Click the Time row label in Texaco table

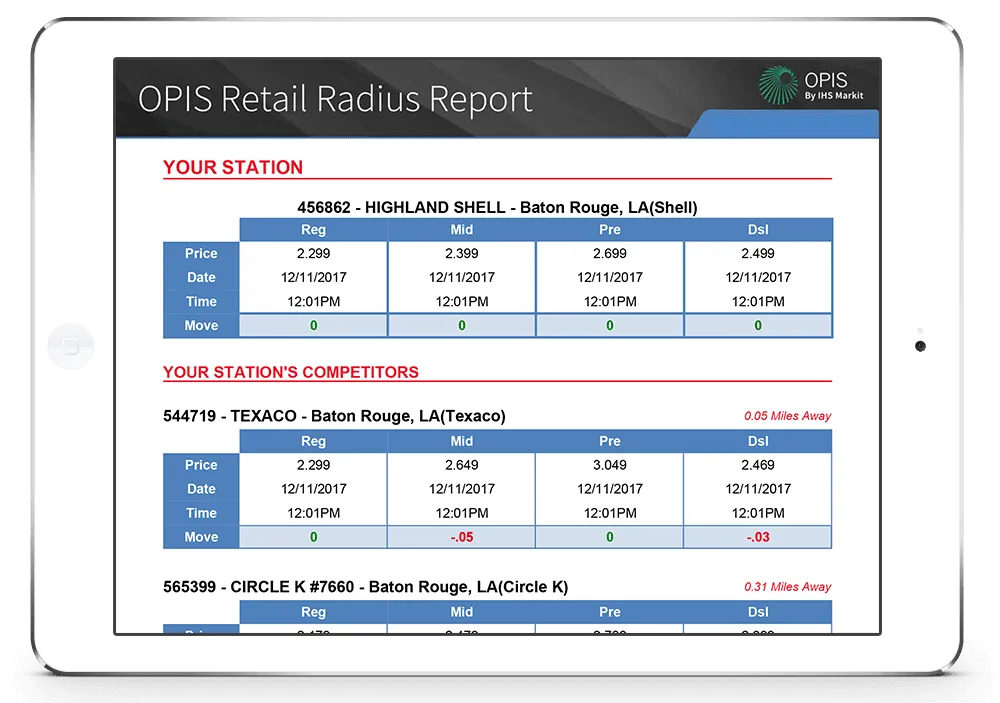(x=201, y=513)
